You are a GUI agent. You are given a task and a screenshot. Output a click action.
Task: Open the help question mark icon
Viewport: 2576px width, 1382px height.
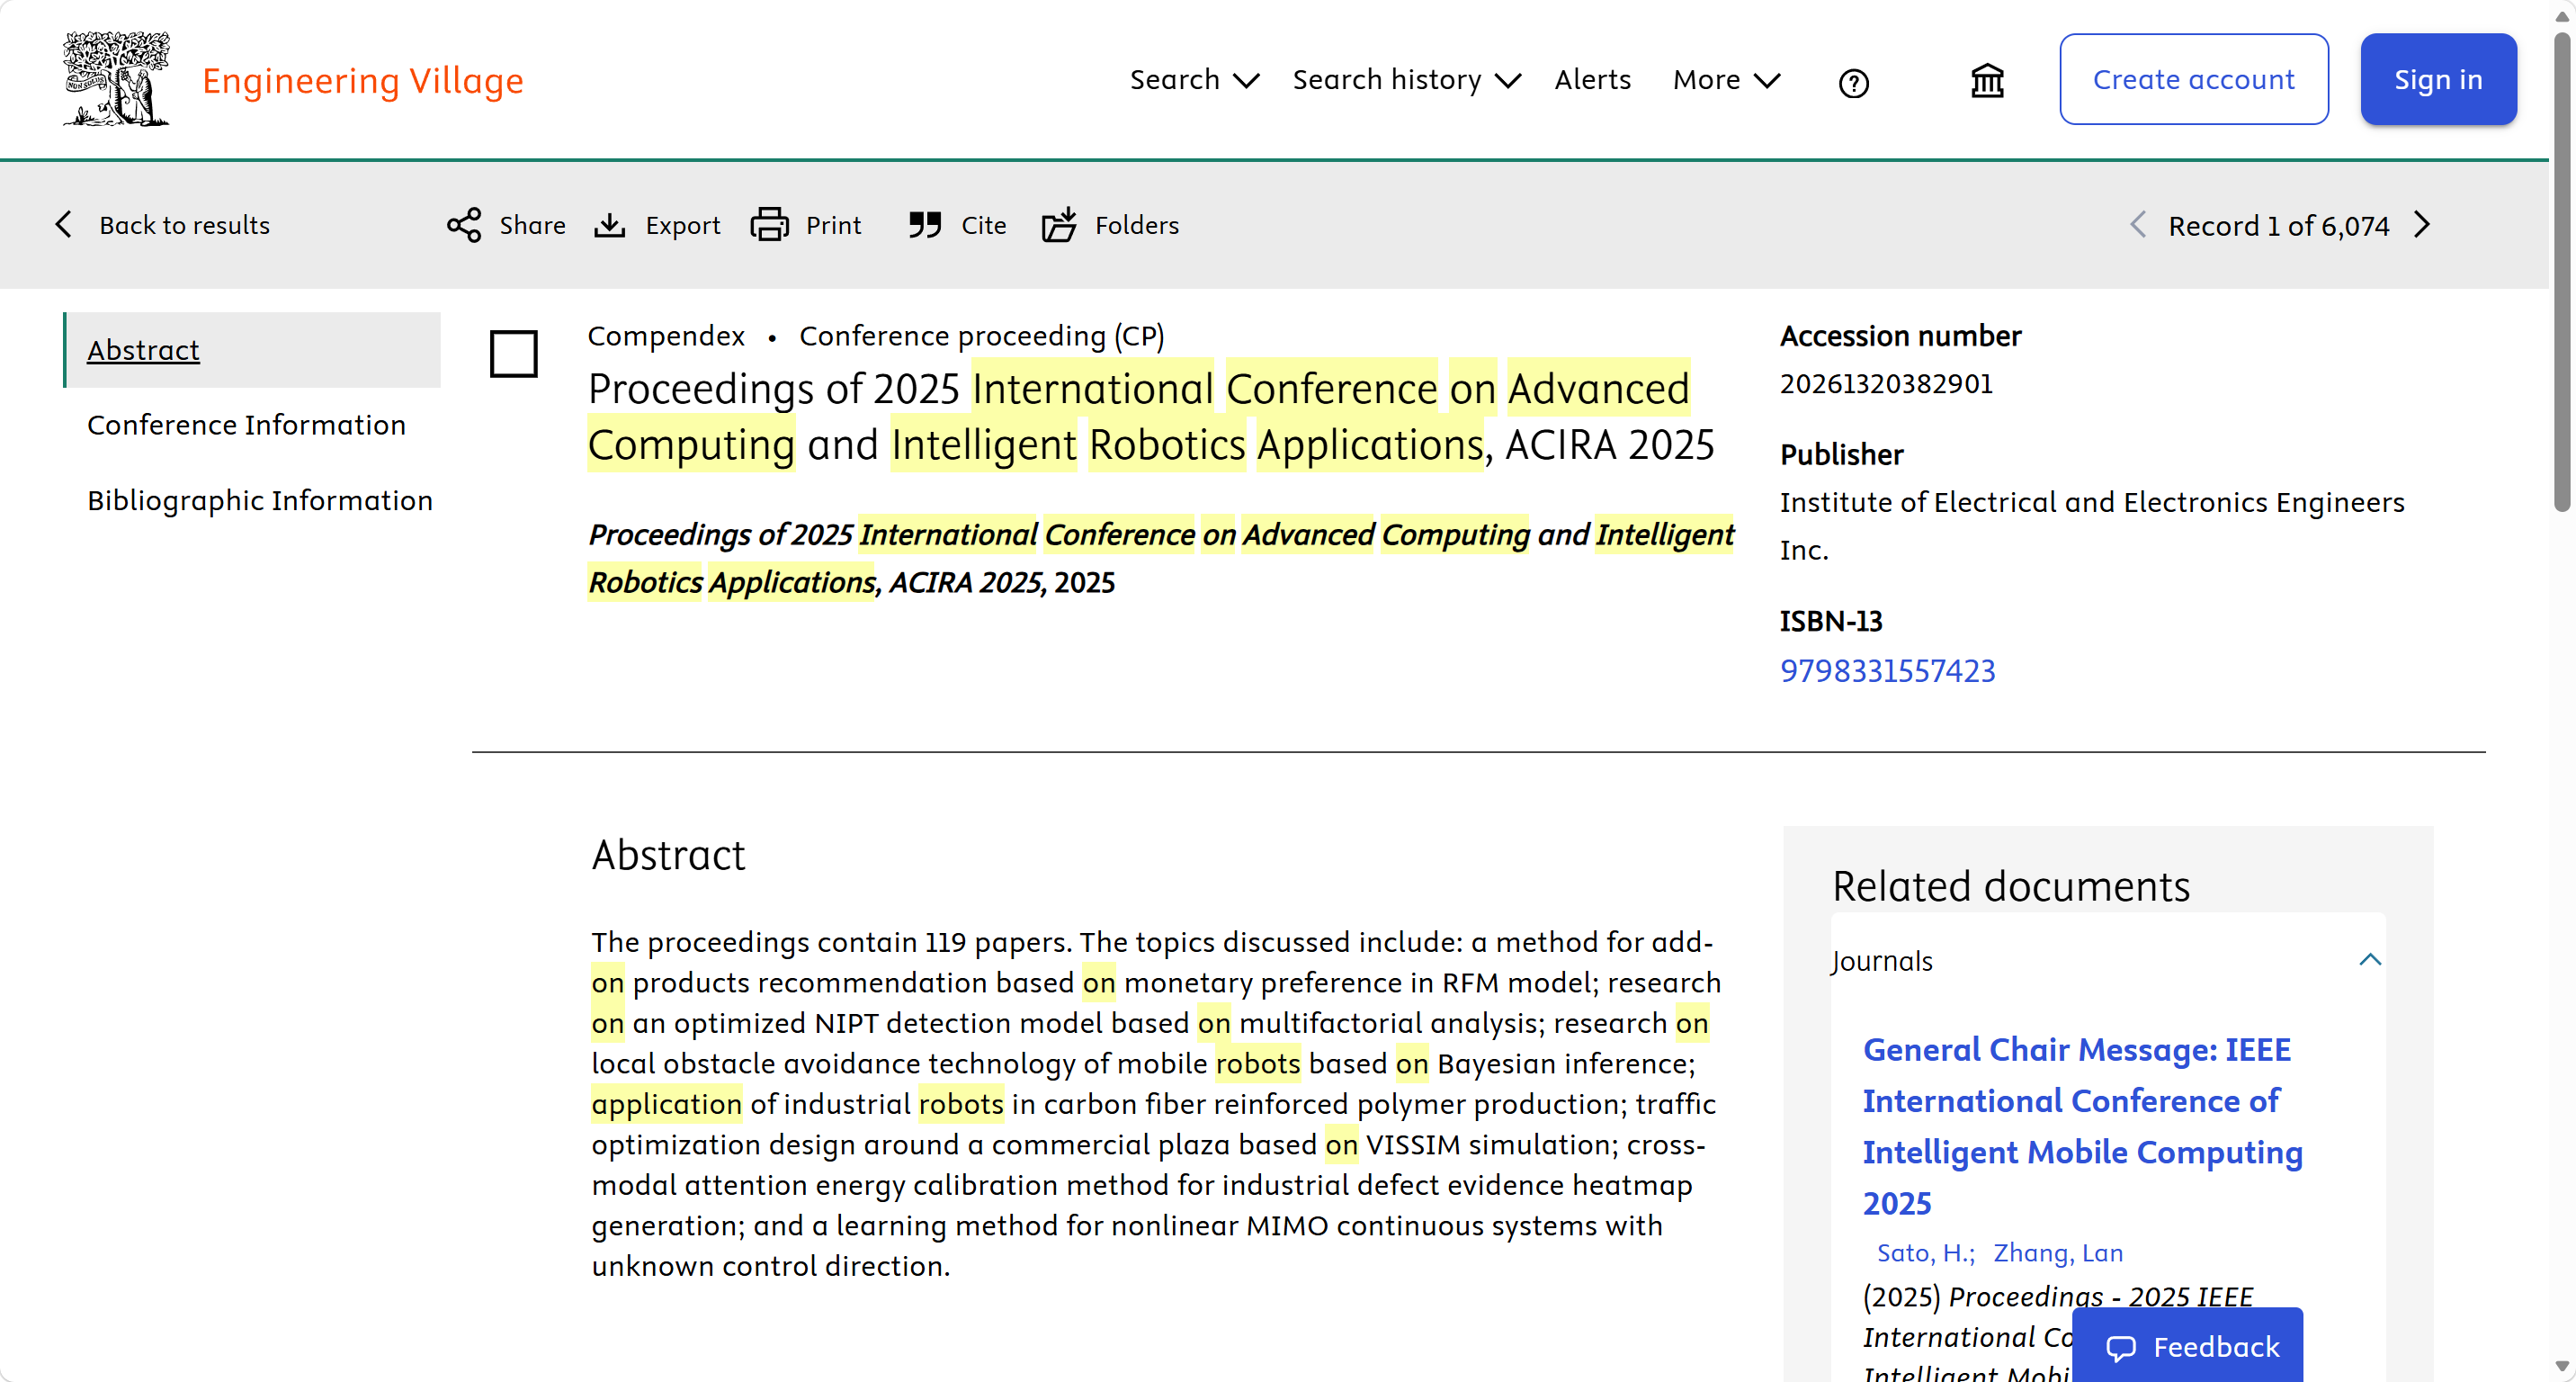pyautogui.click(x=1853, y=82)
